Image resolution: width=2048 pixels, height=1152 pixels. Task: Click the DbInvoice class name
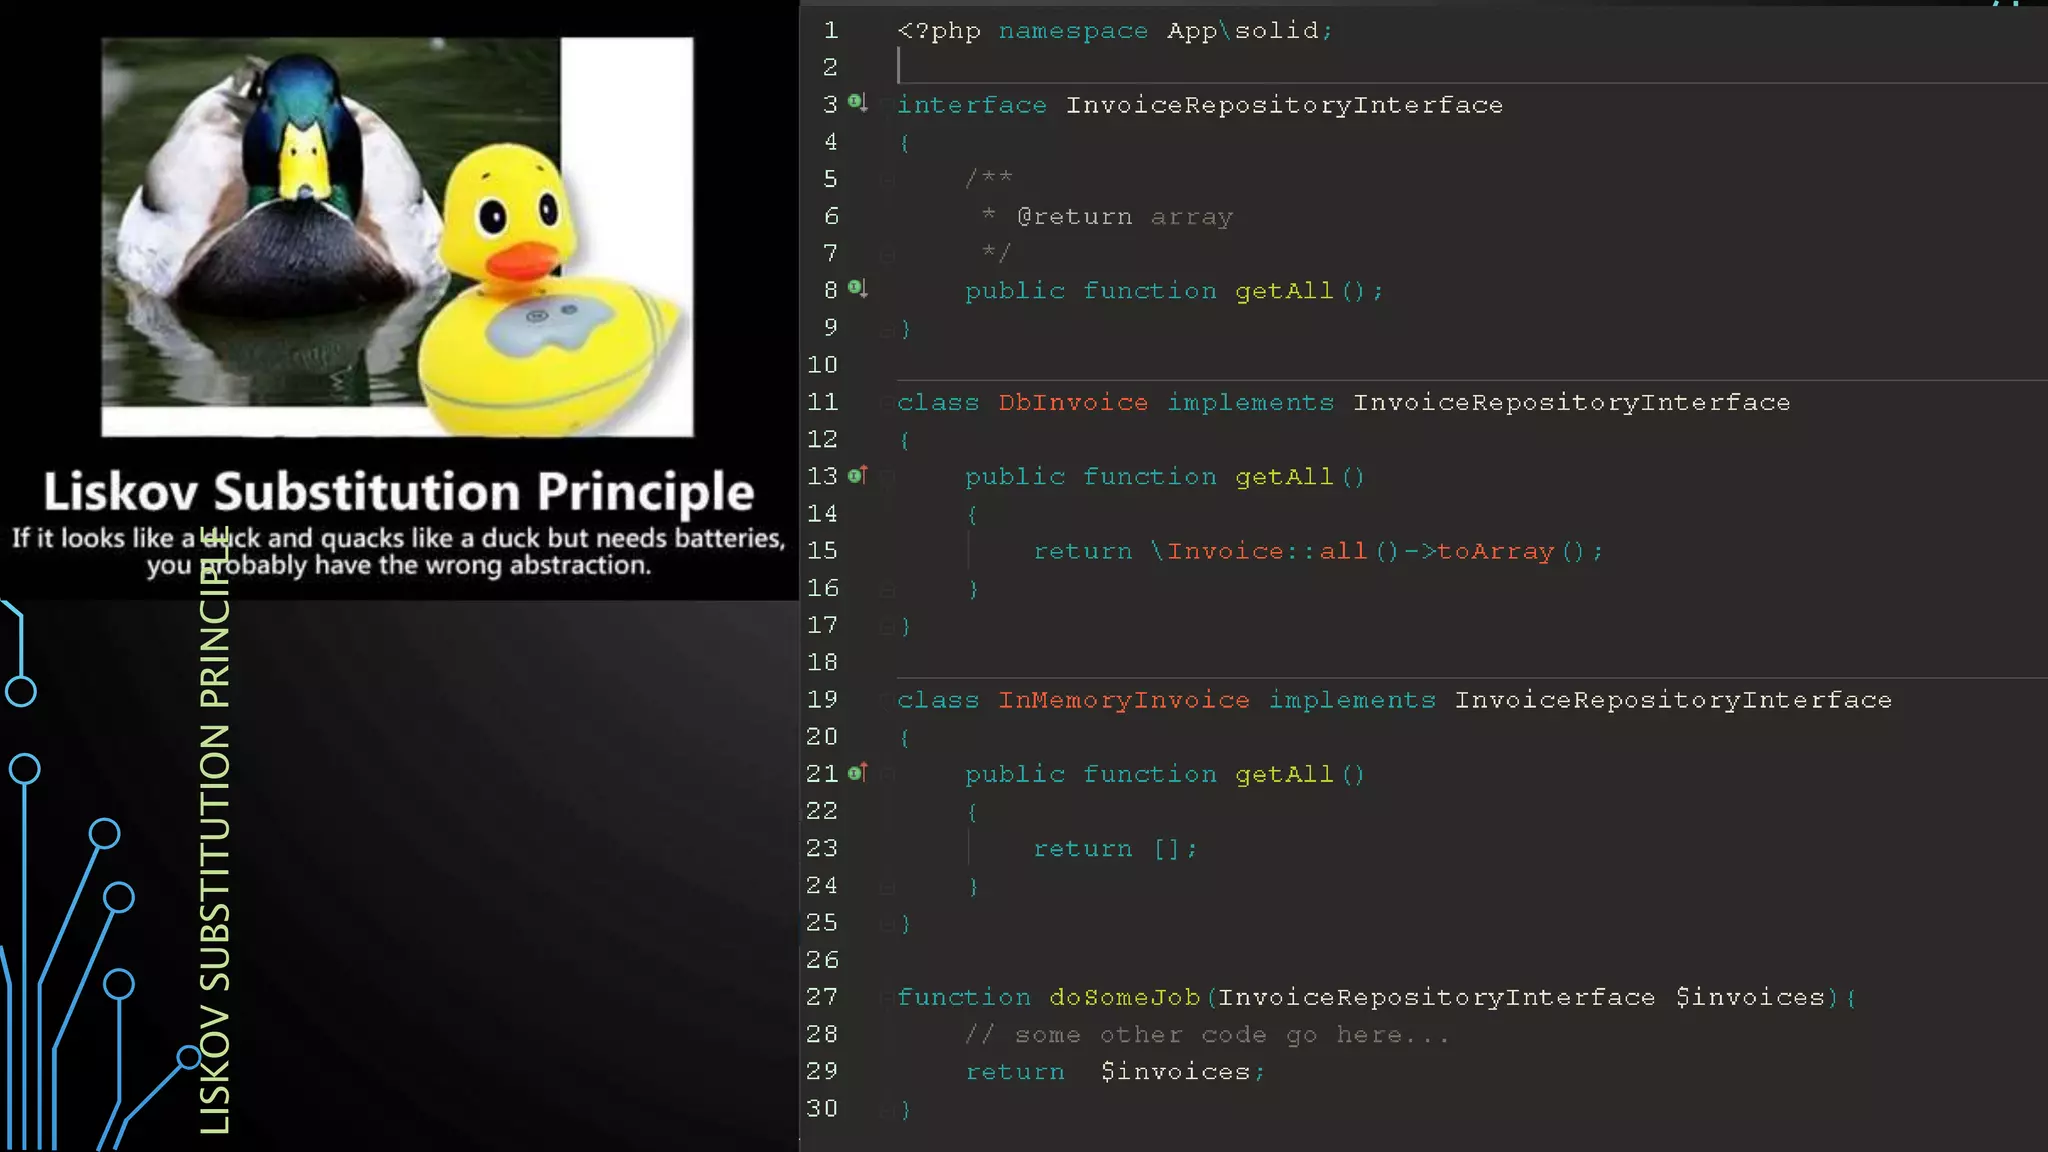coord(1072,403)
